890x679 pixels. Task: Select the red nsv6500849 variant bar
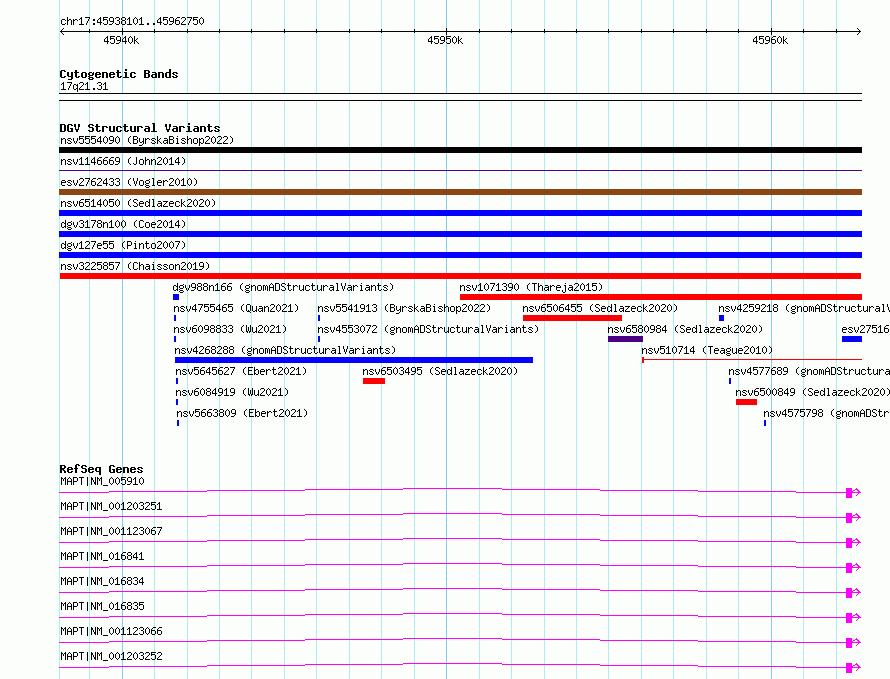pyautogui.click(x=746, y=402)
